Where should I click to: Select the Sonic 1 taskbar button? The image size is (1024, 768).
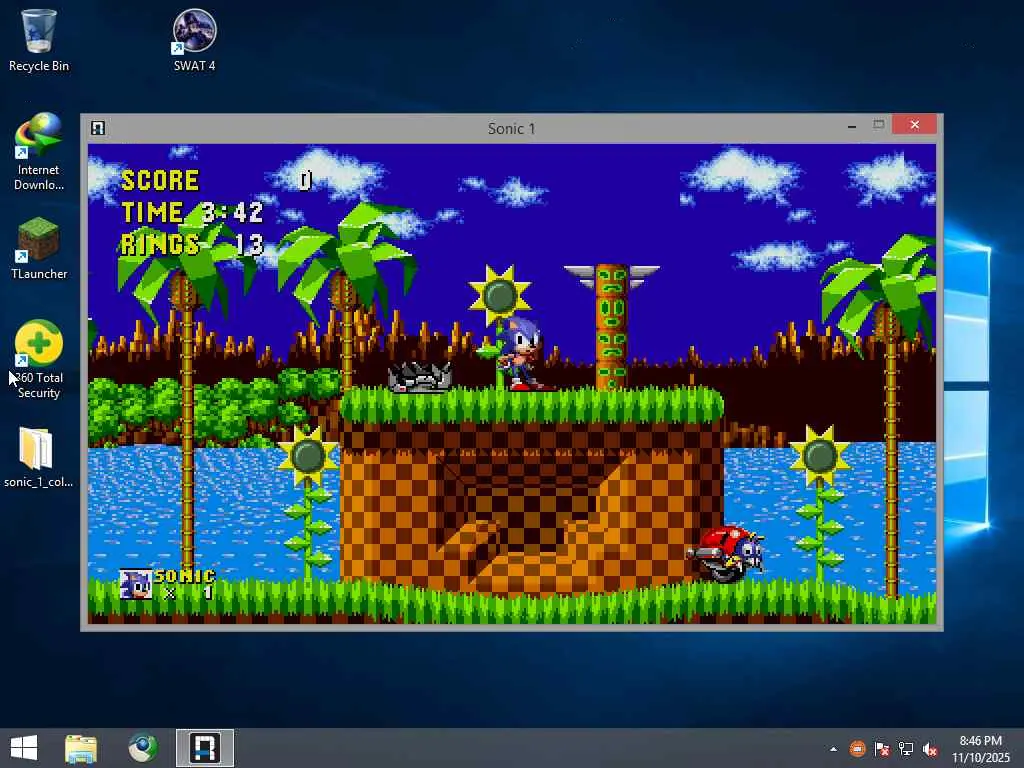pyautogui.click(x=204, y=748)
